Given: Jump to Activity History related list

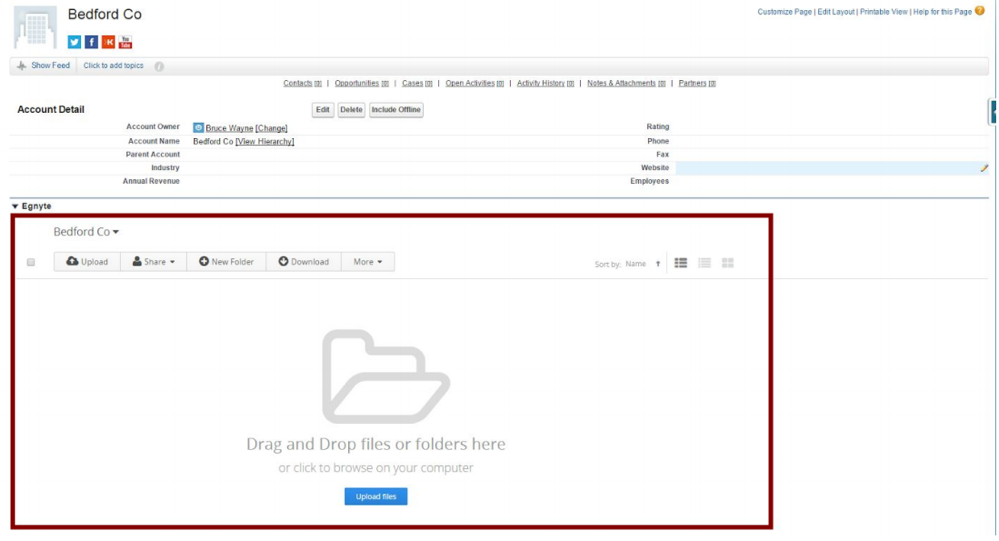Looking at the screenshot, I should [x=545, y=83].
